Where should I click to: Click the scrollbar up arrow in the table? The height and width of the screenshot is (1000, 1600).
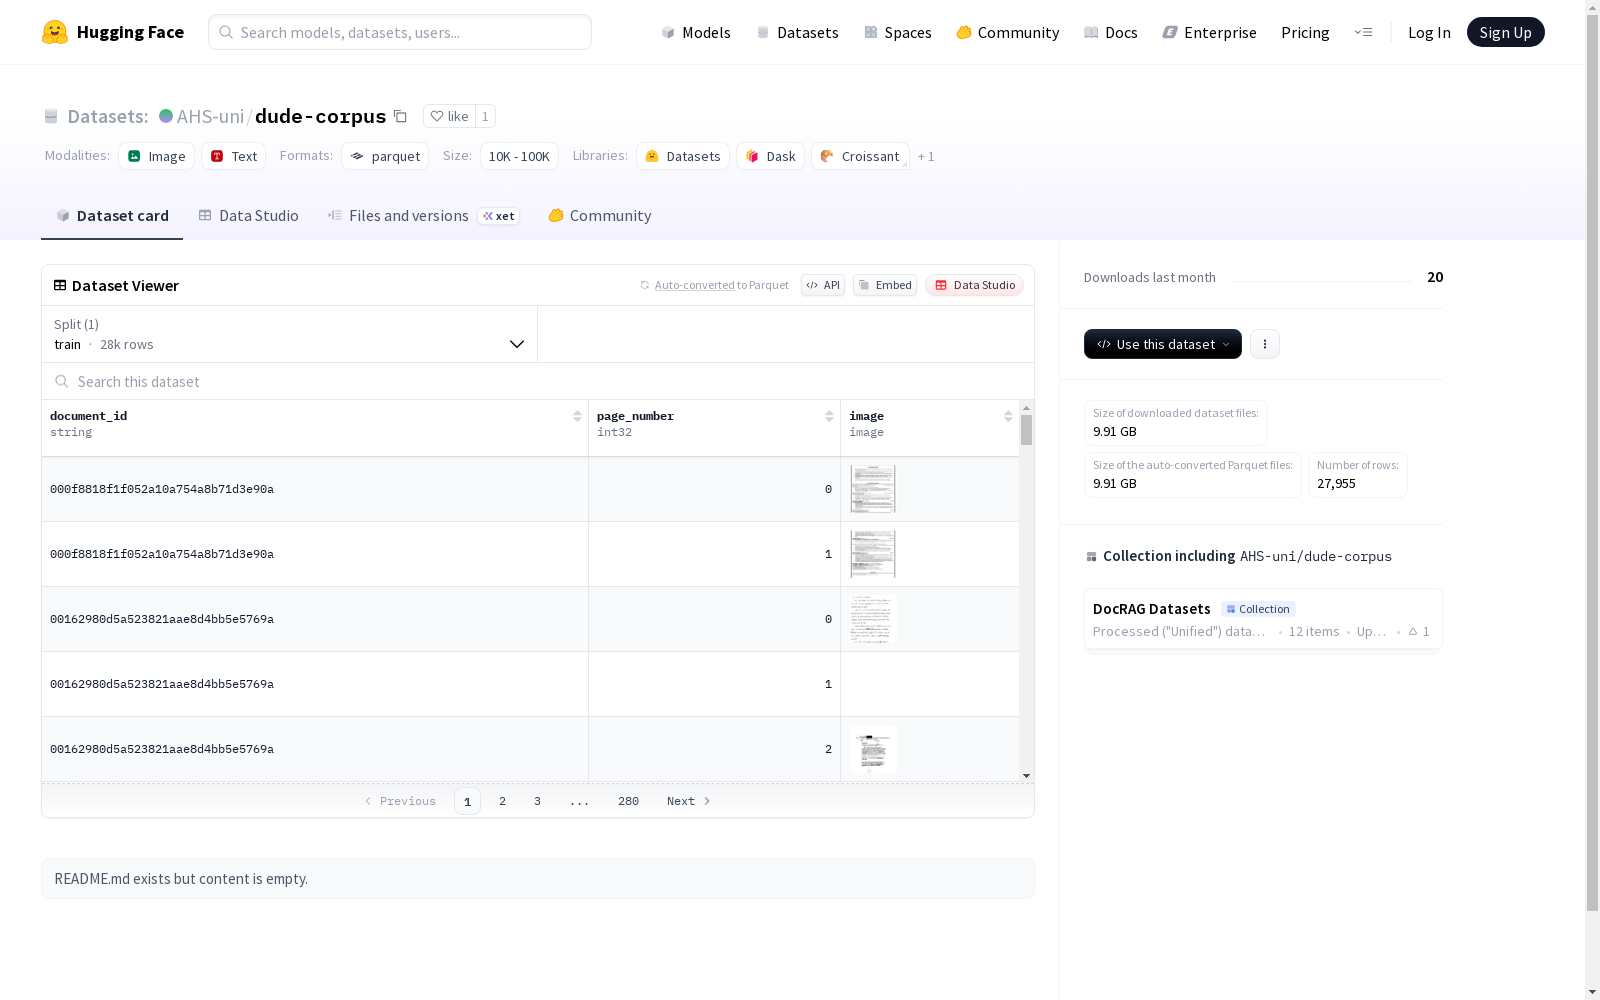coord(1026,408)
